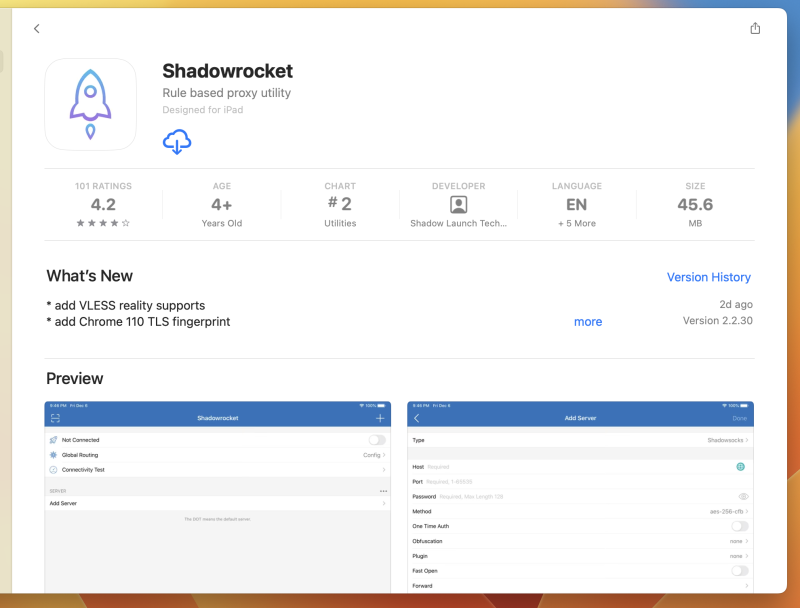Click 'add Chrome 110 TLS fingerprint' text

tap(142, 322)
